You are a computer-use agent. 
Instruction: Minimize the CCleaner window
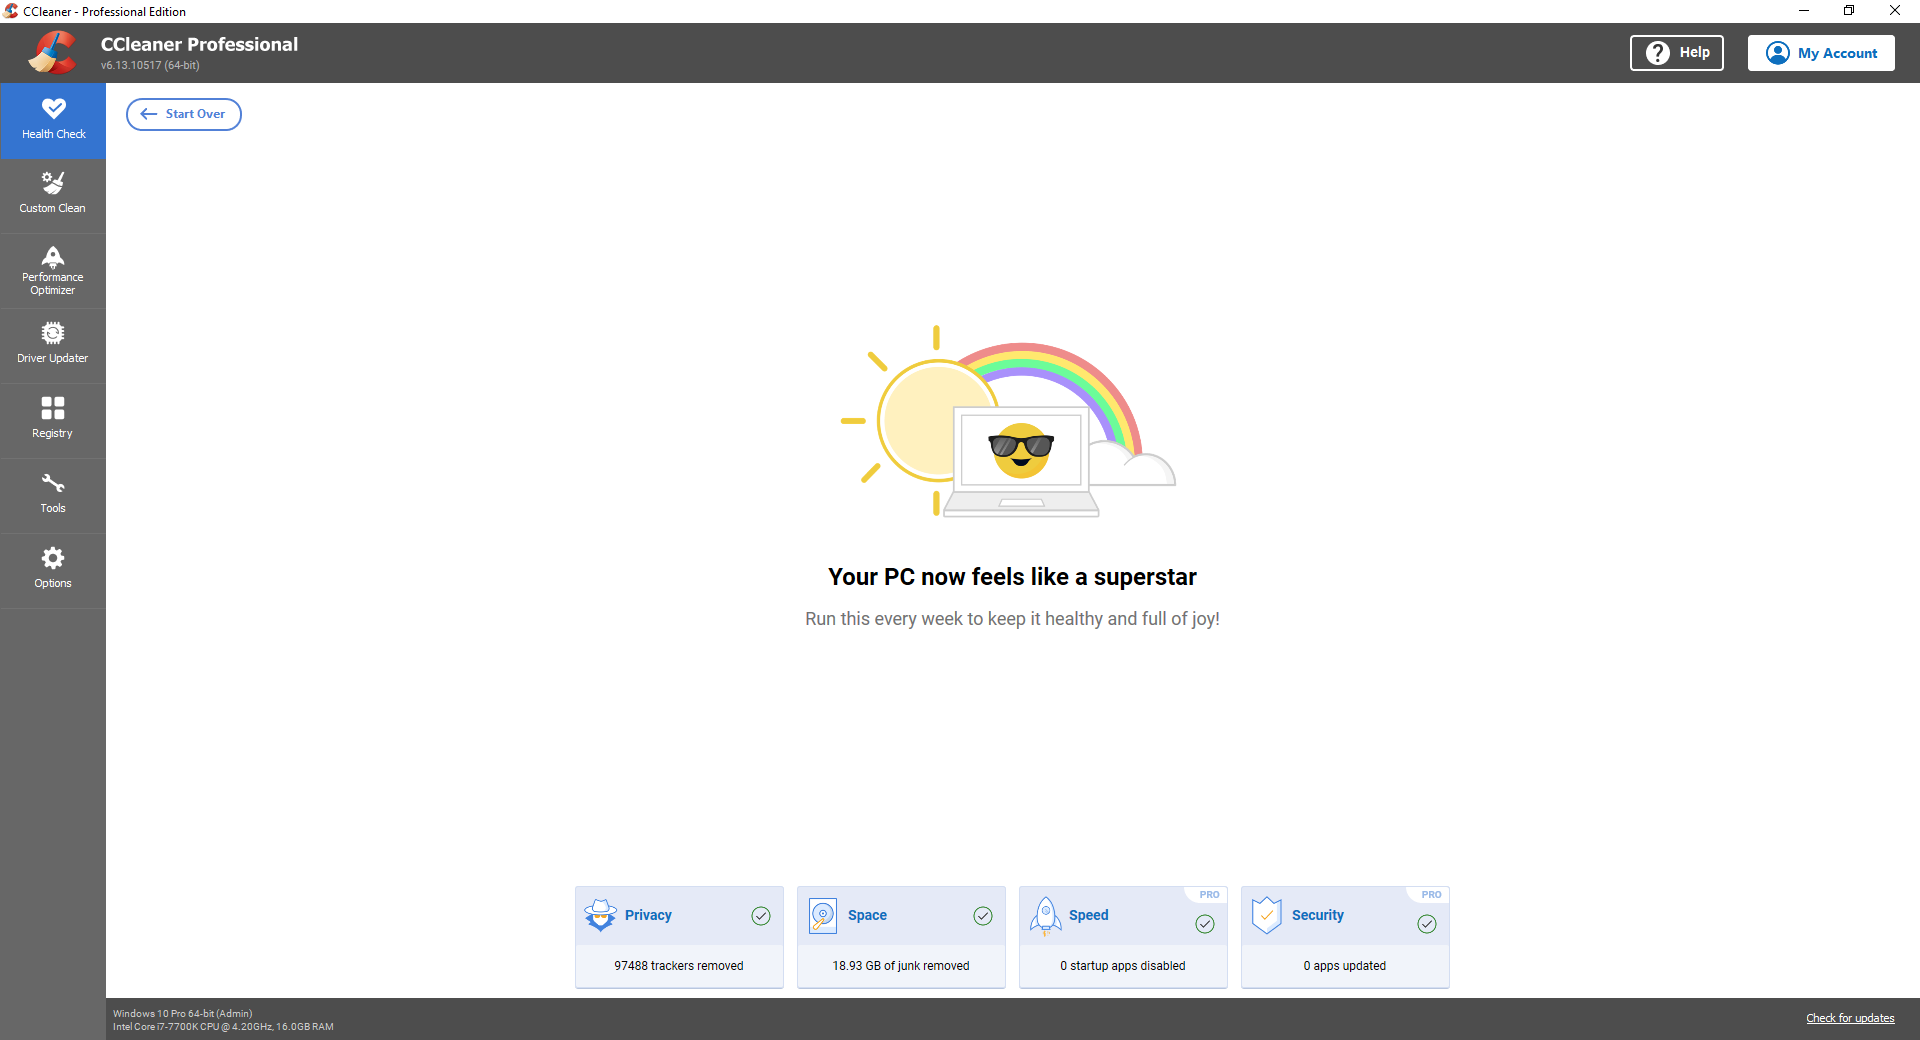point(1803,11)
